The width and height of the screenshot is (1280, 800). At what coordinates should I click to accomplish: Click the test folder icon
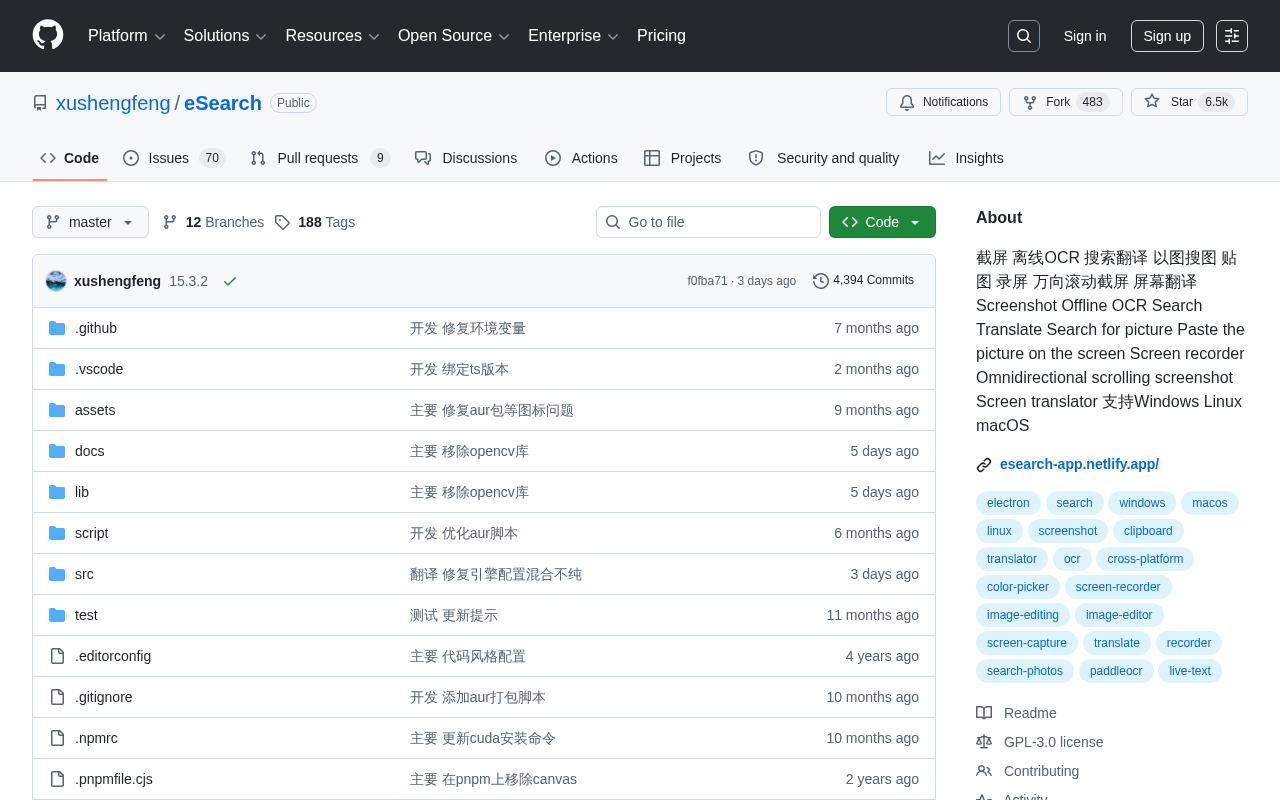coord(57,615)
